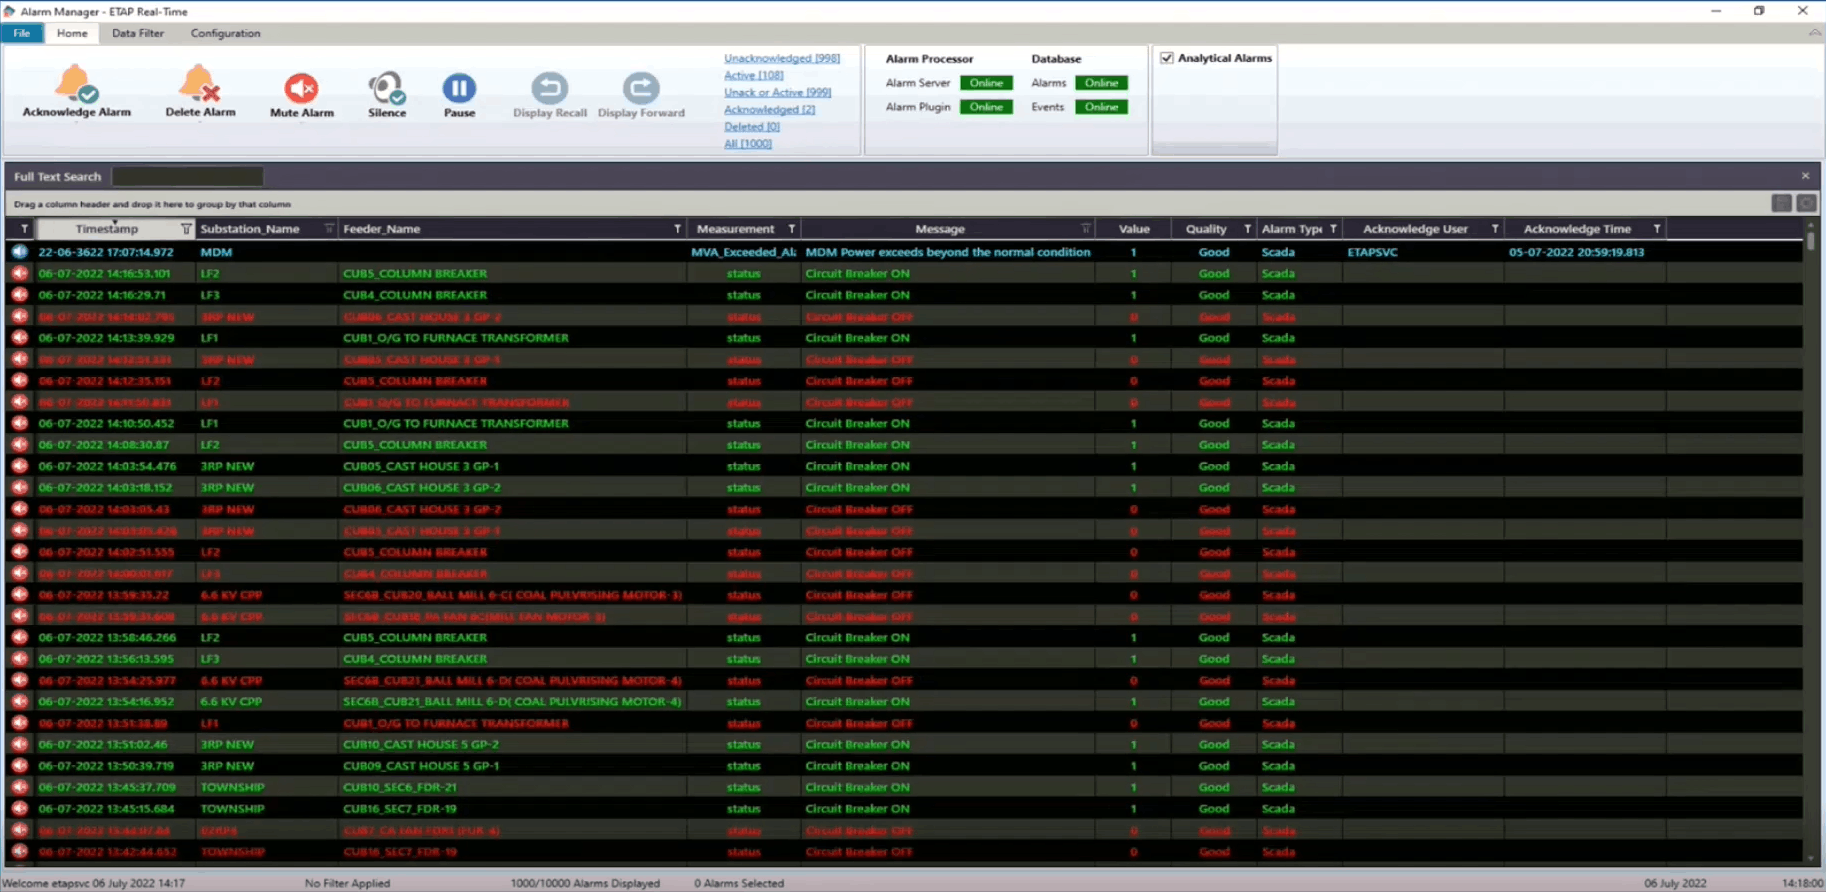Open the Alarm Type column filter
Screen dimensions: 1826x892
1333,229
